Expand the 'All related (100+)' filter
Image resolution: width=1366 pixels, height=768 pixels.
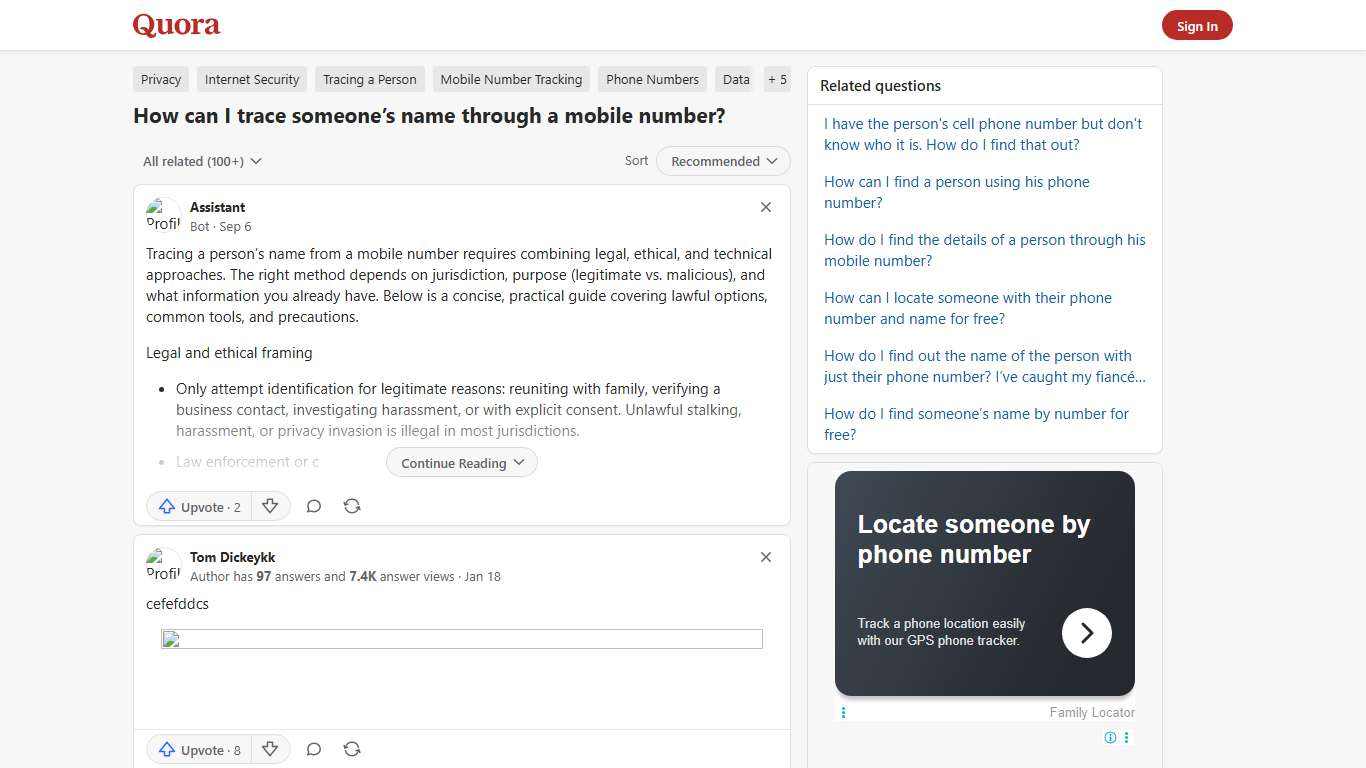[x=202, y=161]
